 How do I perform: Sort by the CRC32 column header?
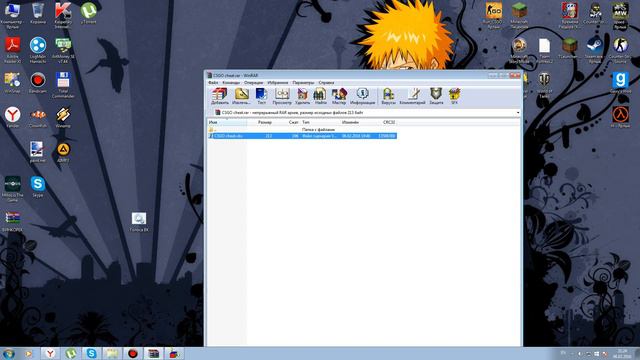(389, 122)
